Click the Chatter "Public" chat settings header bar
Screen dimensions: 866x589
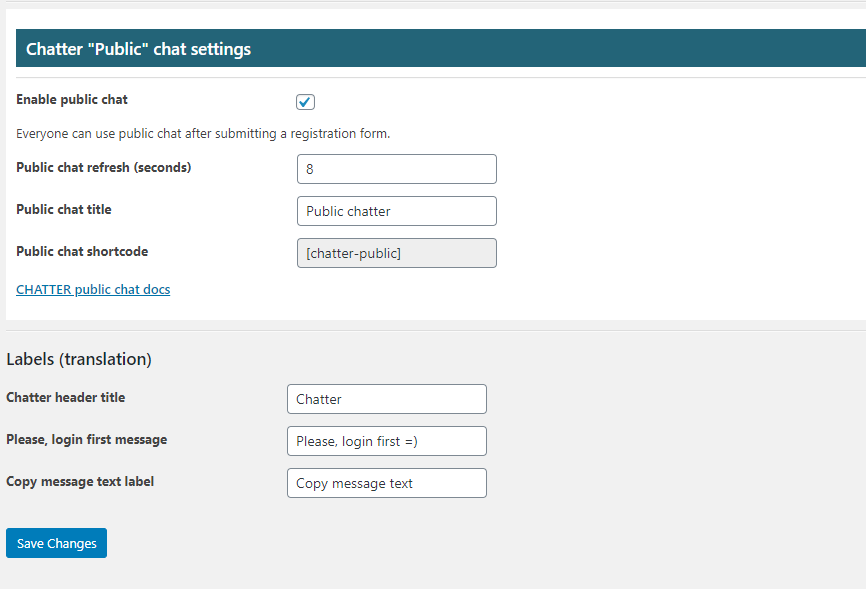pos(441,48)
